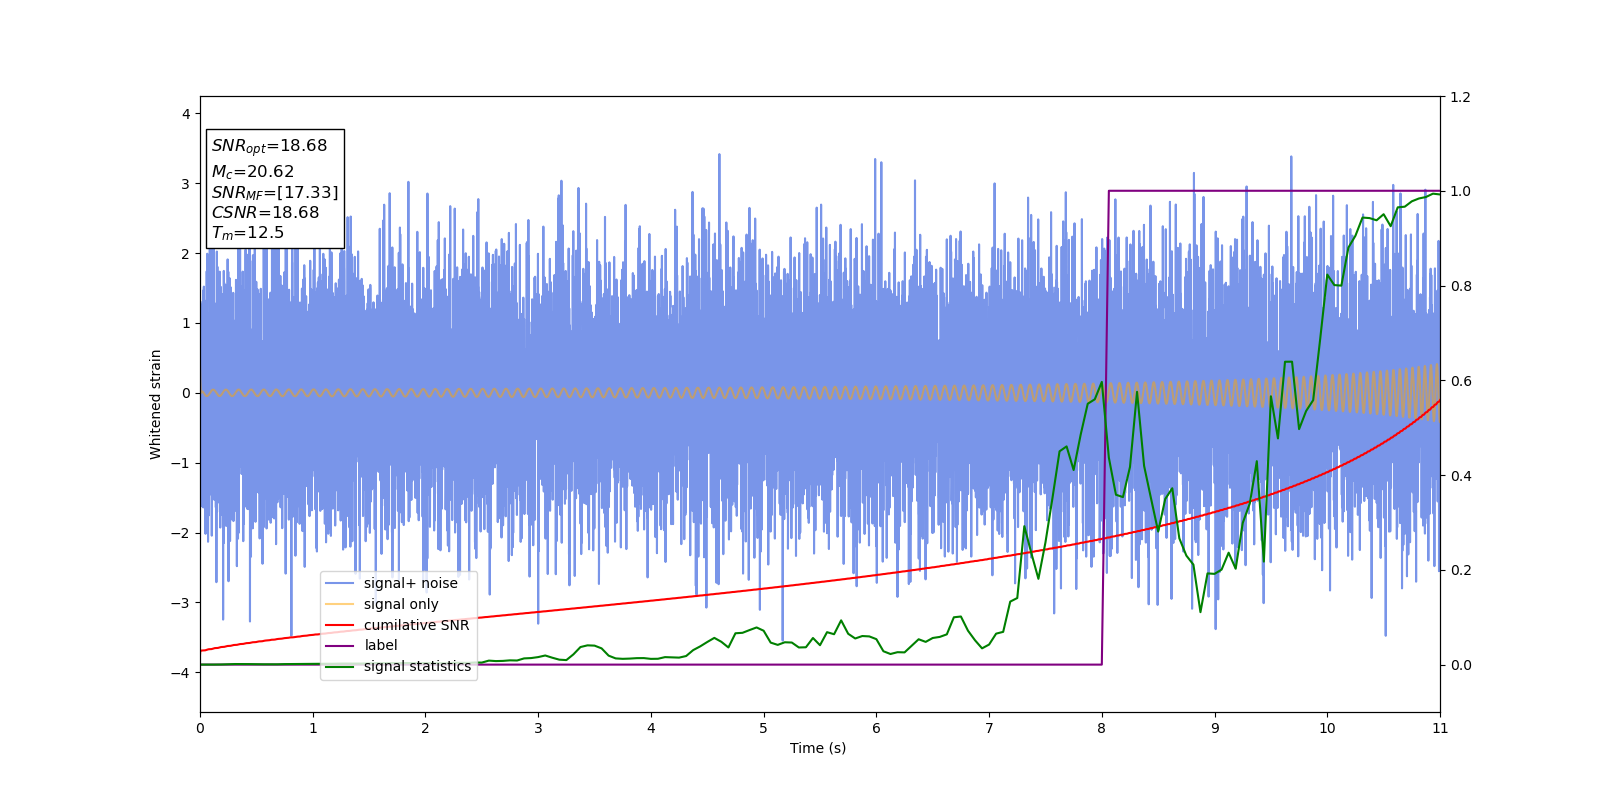Click right y-axis tick label 0.8
The height and width of the screenshot is (800, 1600).
[1461, 286]
